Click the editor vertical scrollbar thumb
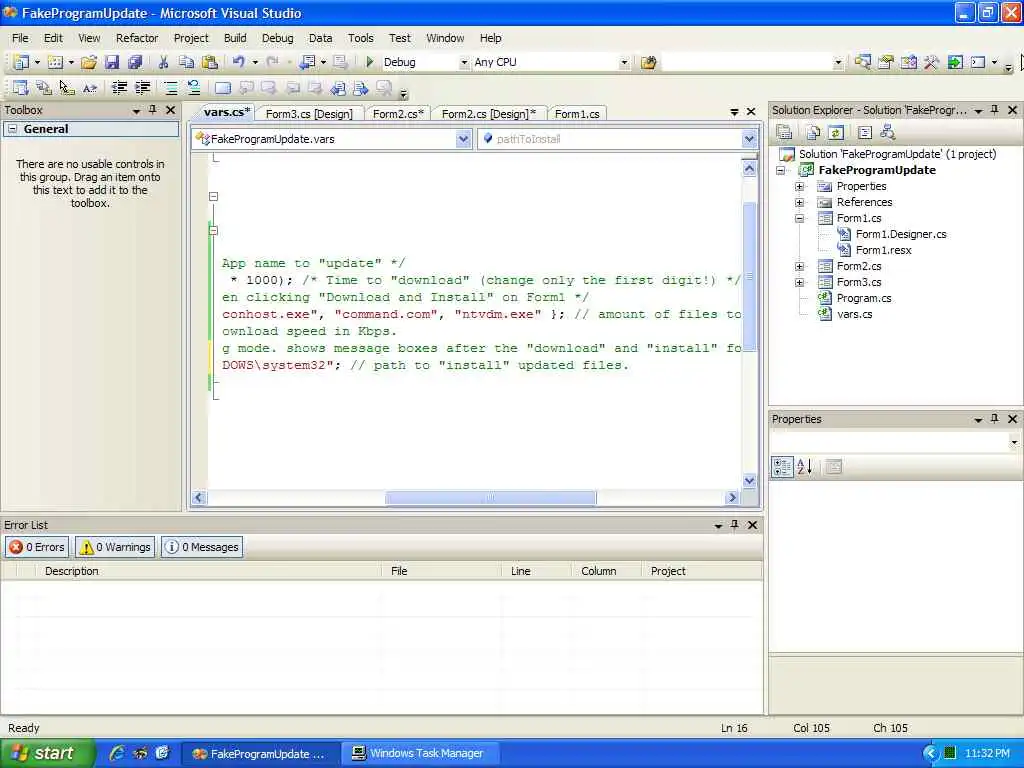Image resolution: width=1024 pixels, height=768 pixels. click(749, 277)
